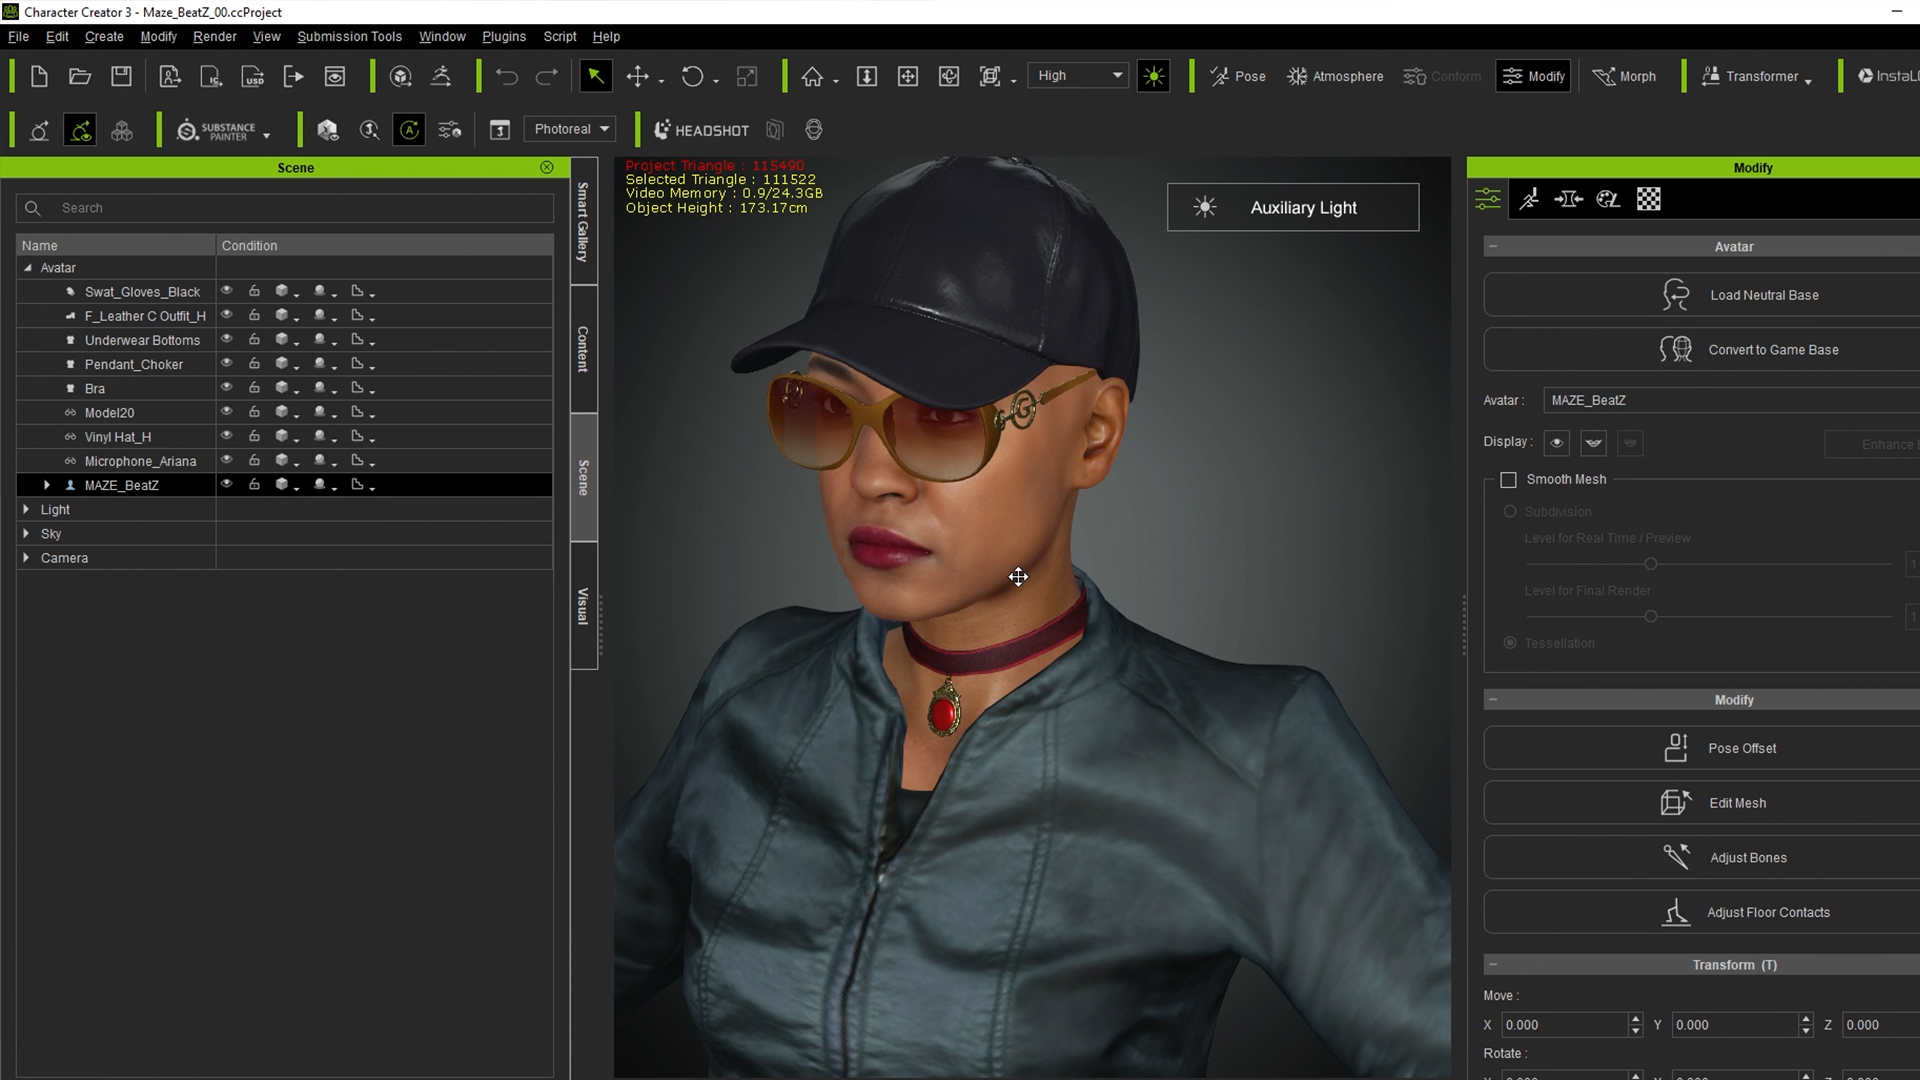Open the Photoreal shader dropdown
1920x1080 pixels.
point(570,129)
